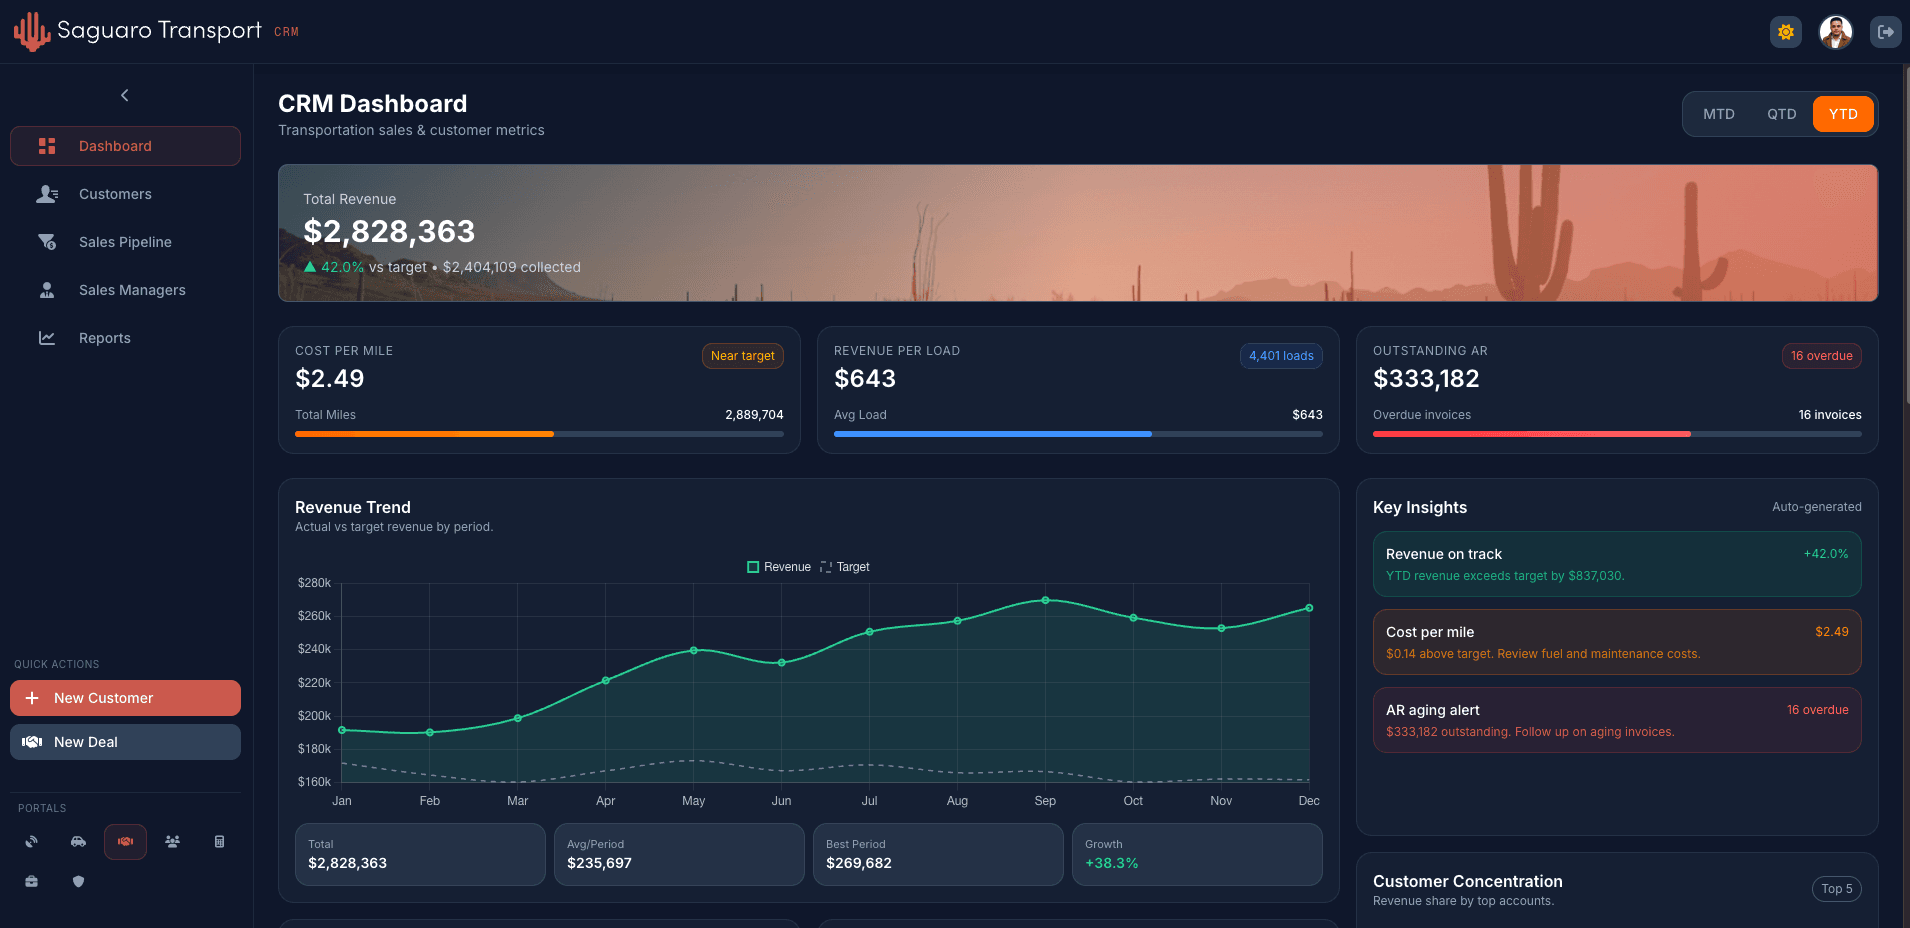Click the New Customer button
This screenshot has height=928, width=1910.
[125, 698]
